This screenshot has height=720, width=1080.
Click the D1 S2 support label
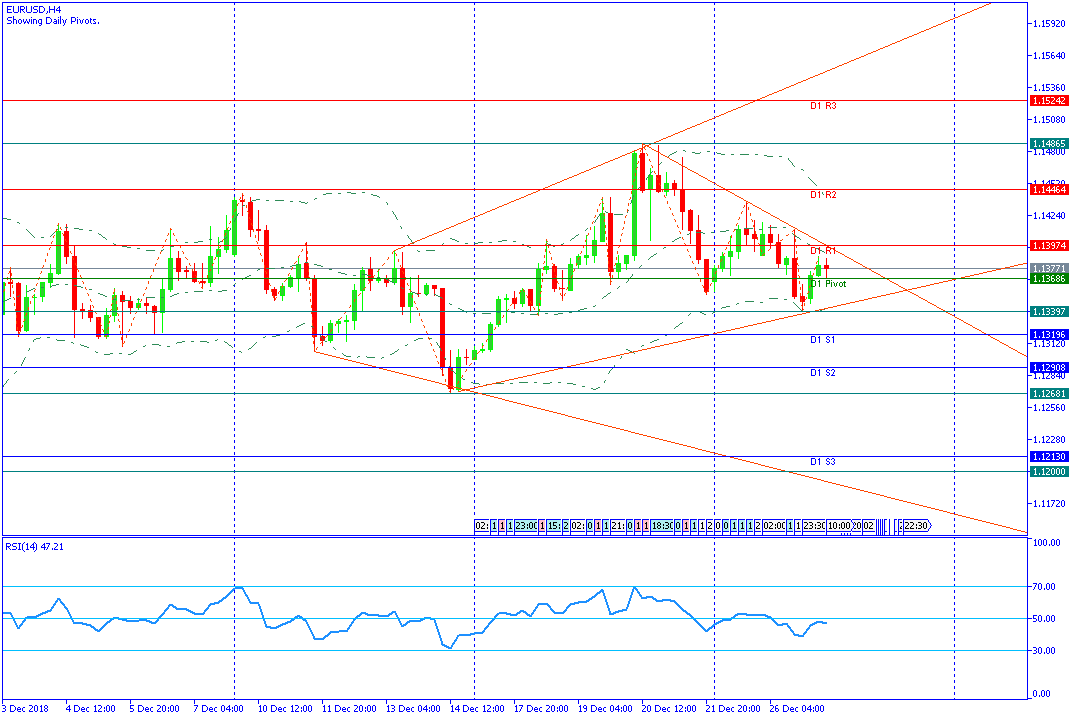(x=823, y=373)
